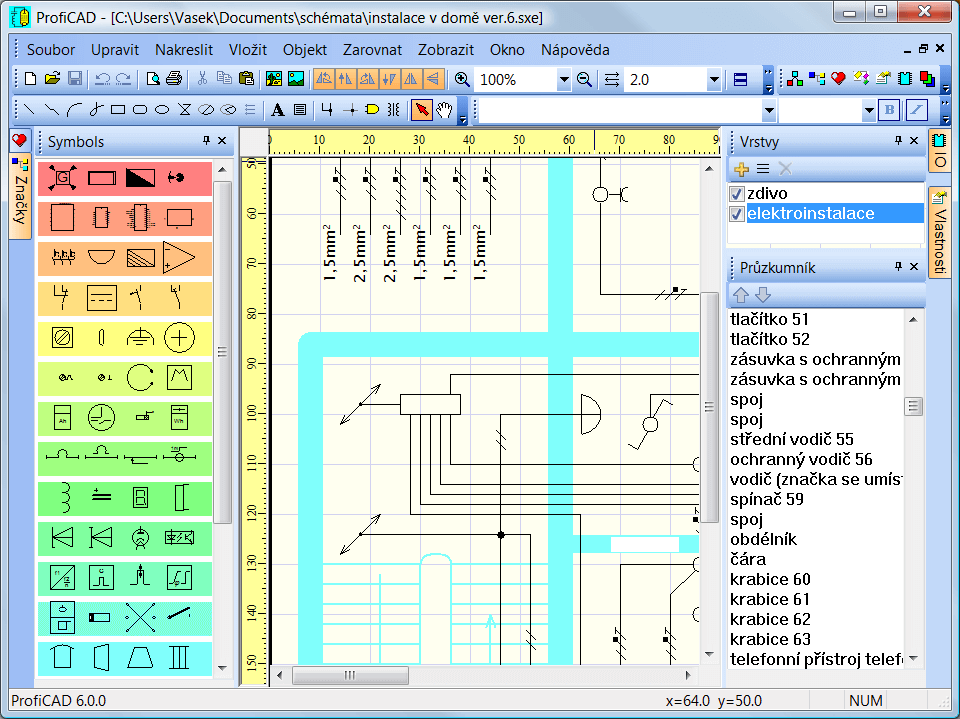Open the Upravit menu

point(115,50)
